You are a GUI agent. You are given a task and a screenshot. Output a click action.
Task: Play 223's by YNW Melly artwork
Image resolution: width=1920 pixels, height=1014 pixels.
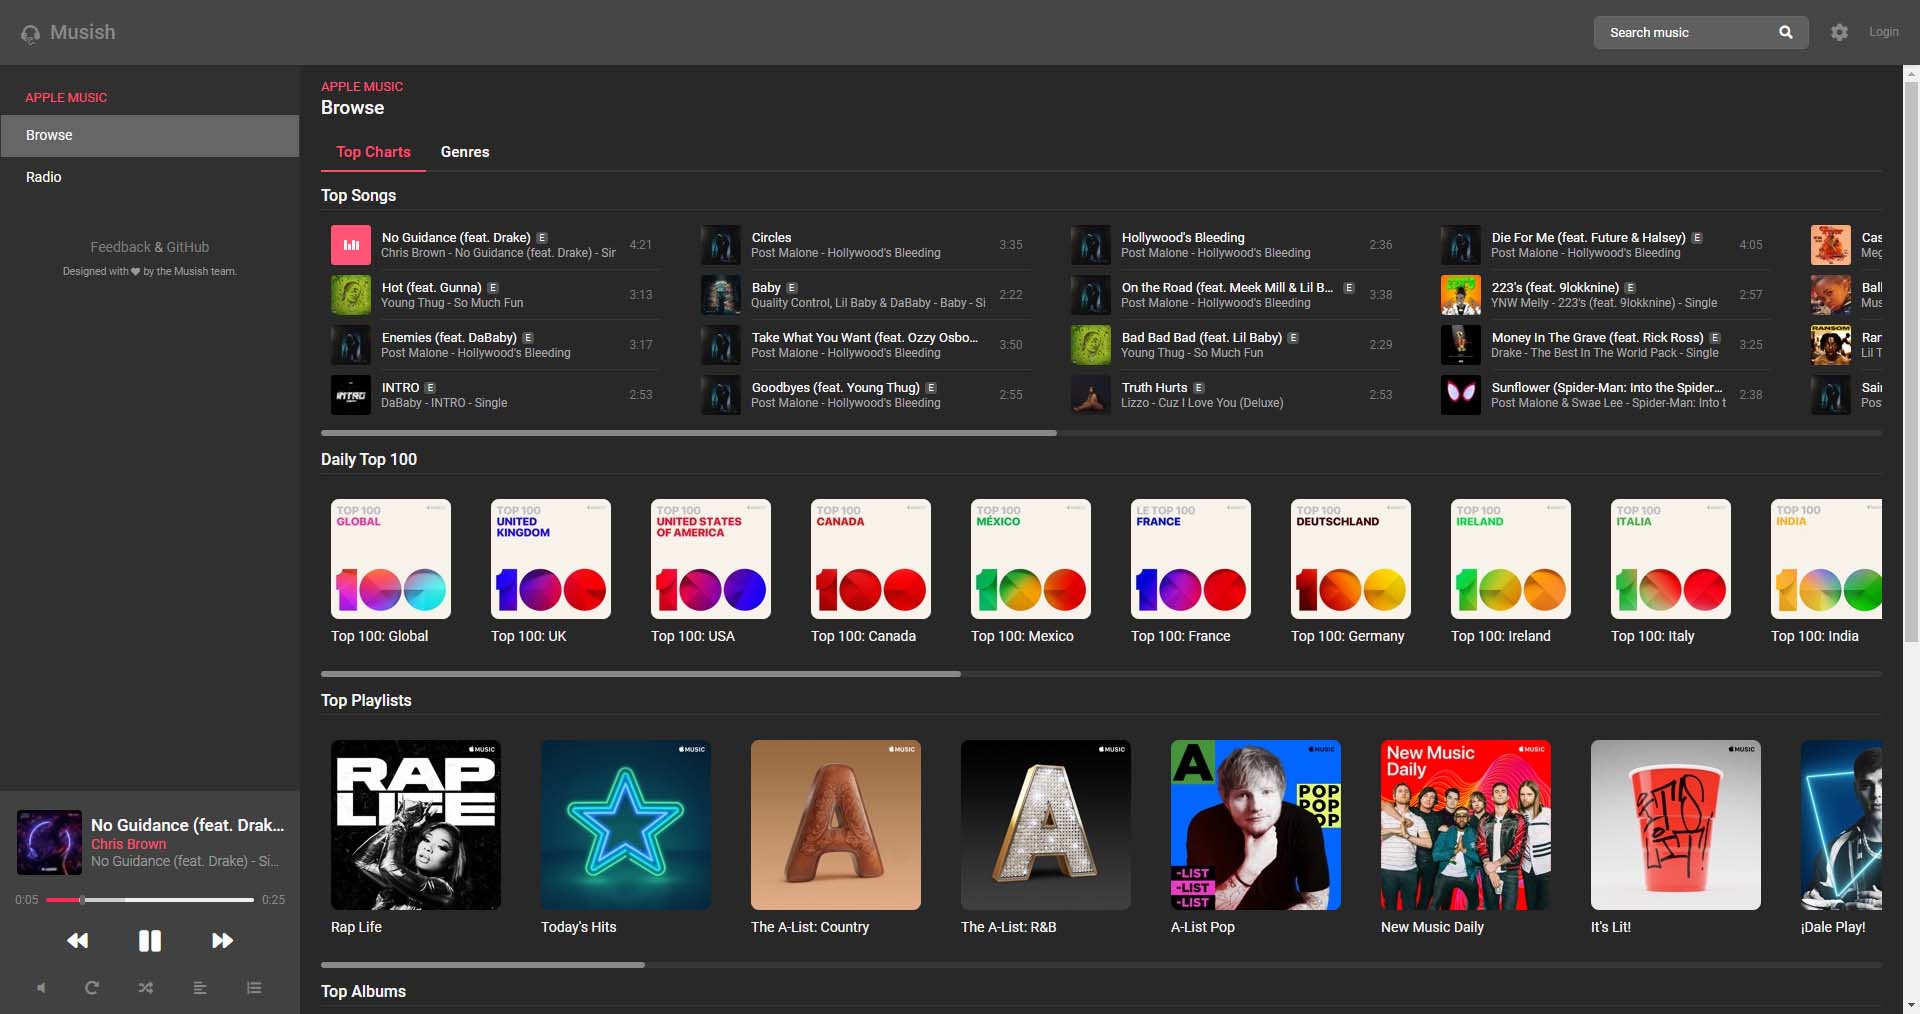pos(1461,295)
